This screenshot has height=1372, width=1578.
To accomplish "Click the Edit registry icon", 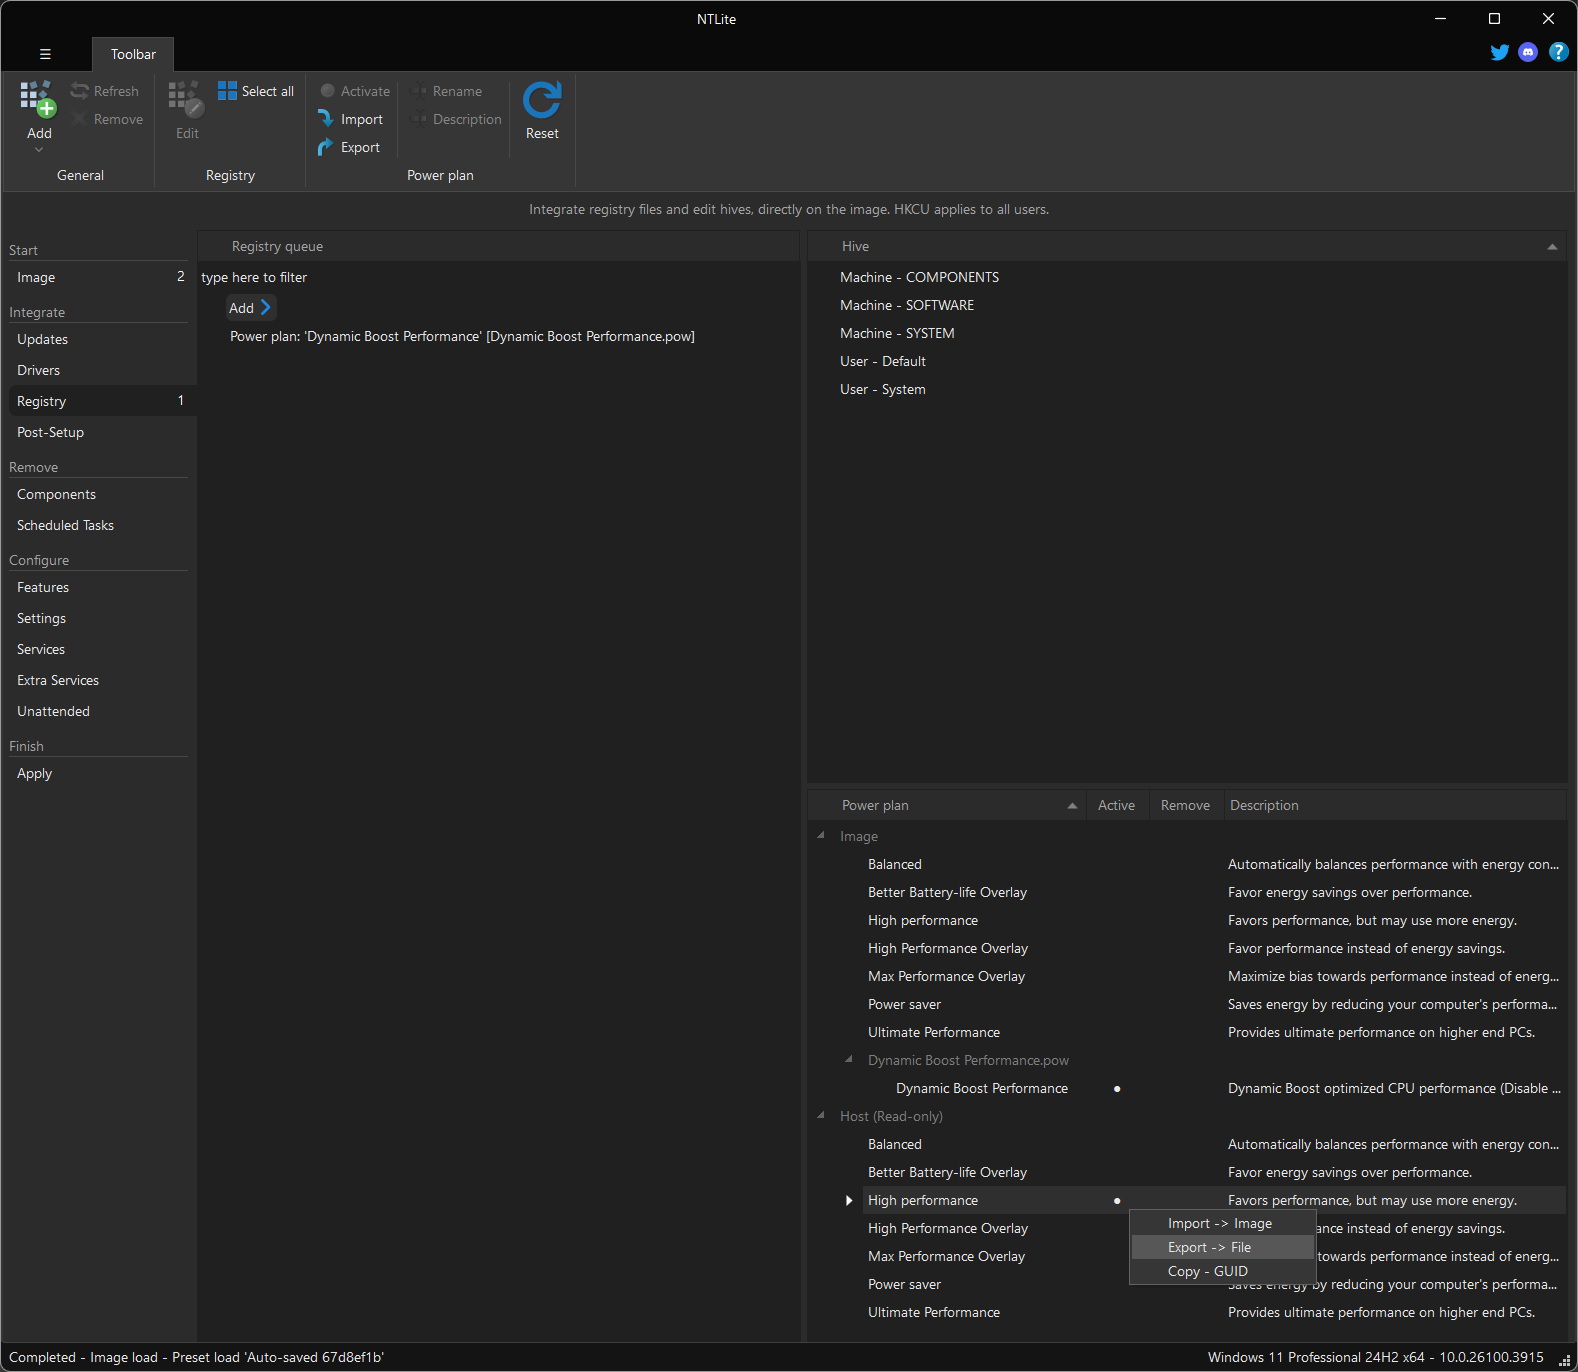I will 186,99.
